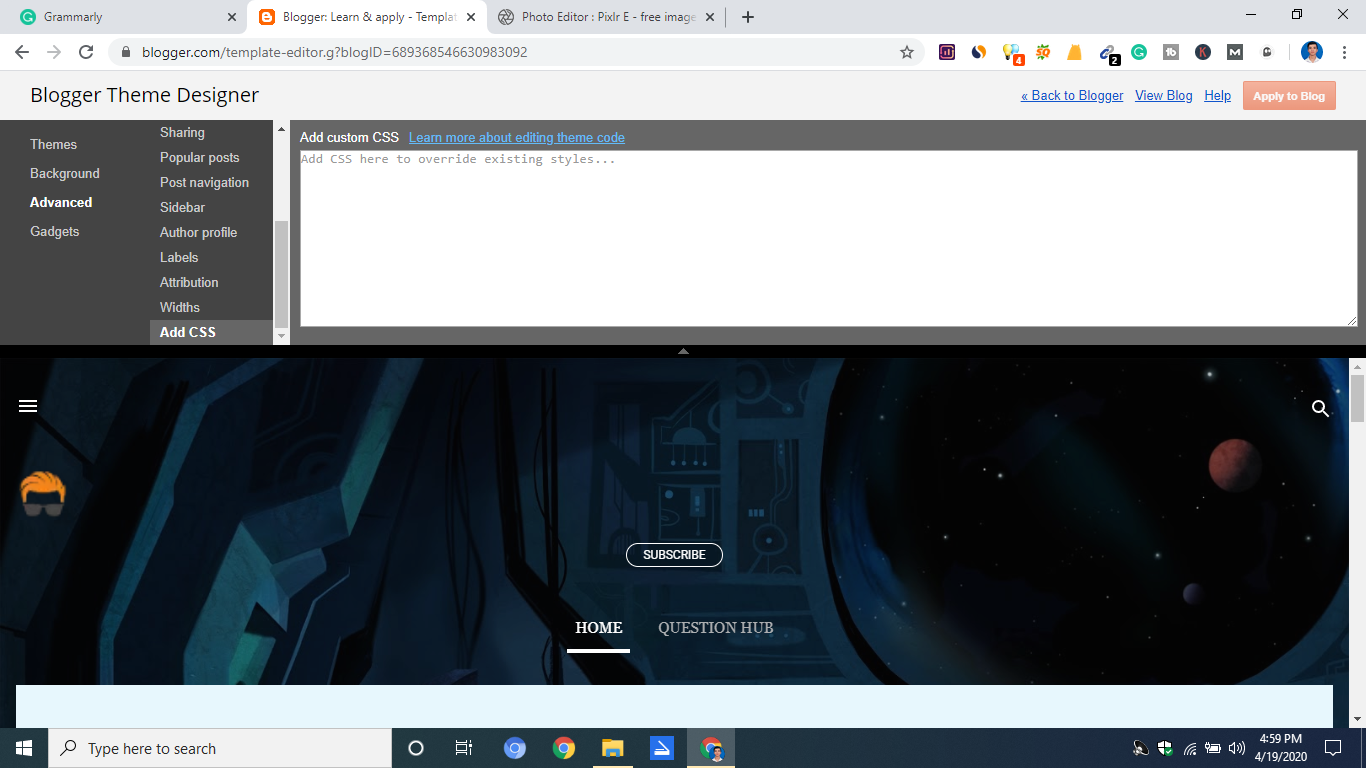Open the SimilarWeb extension icon

(x=979, y=52)
